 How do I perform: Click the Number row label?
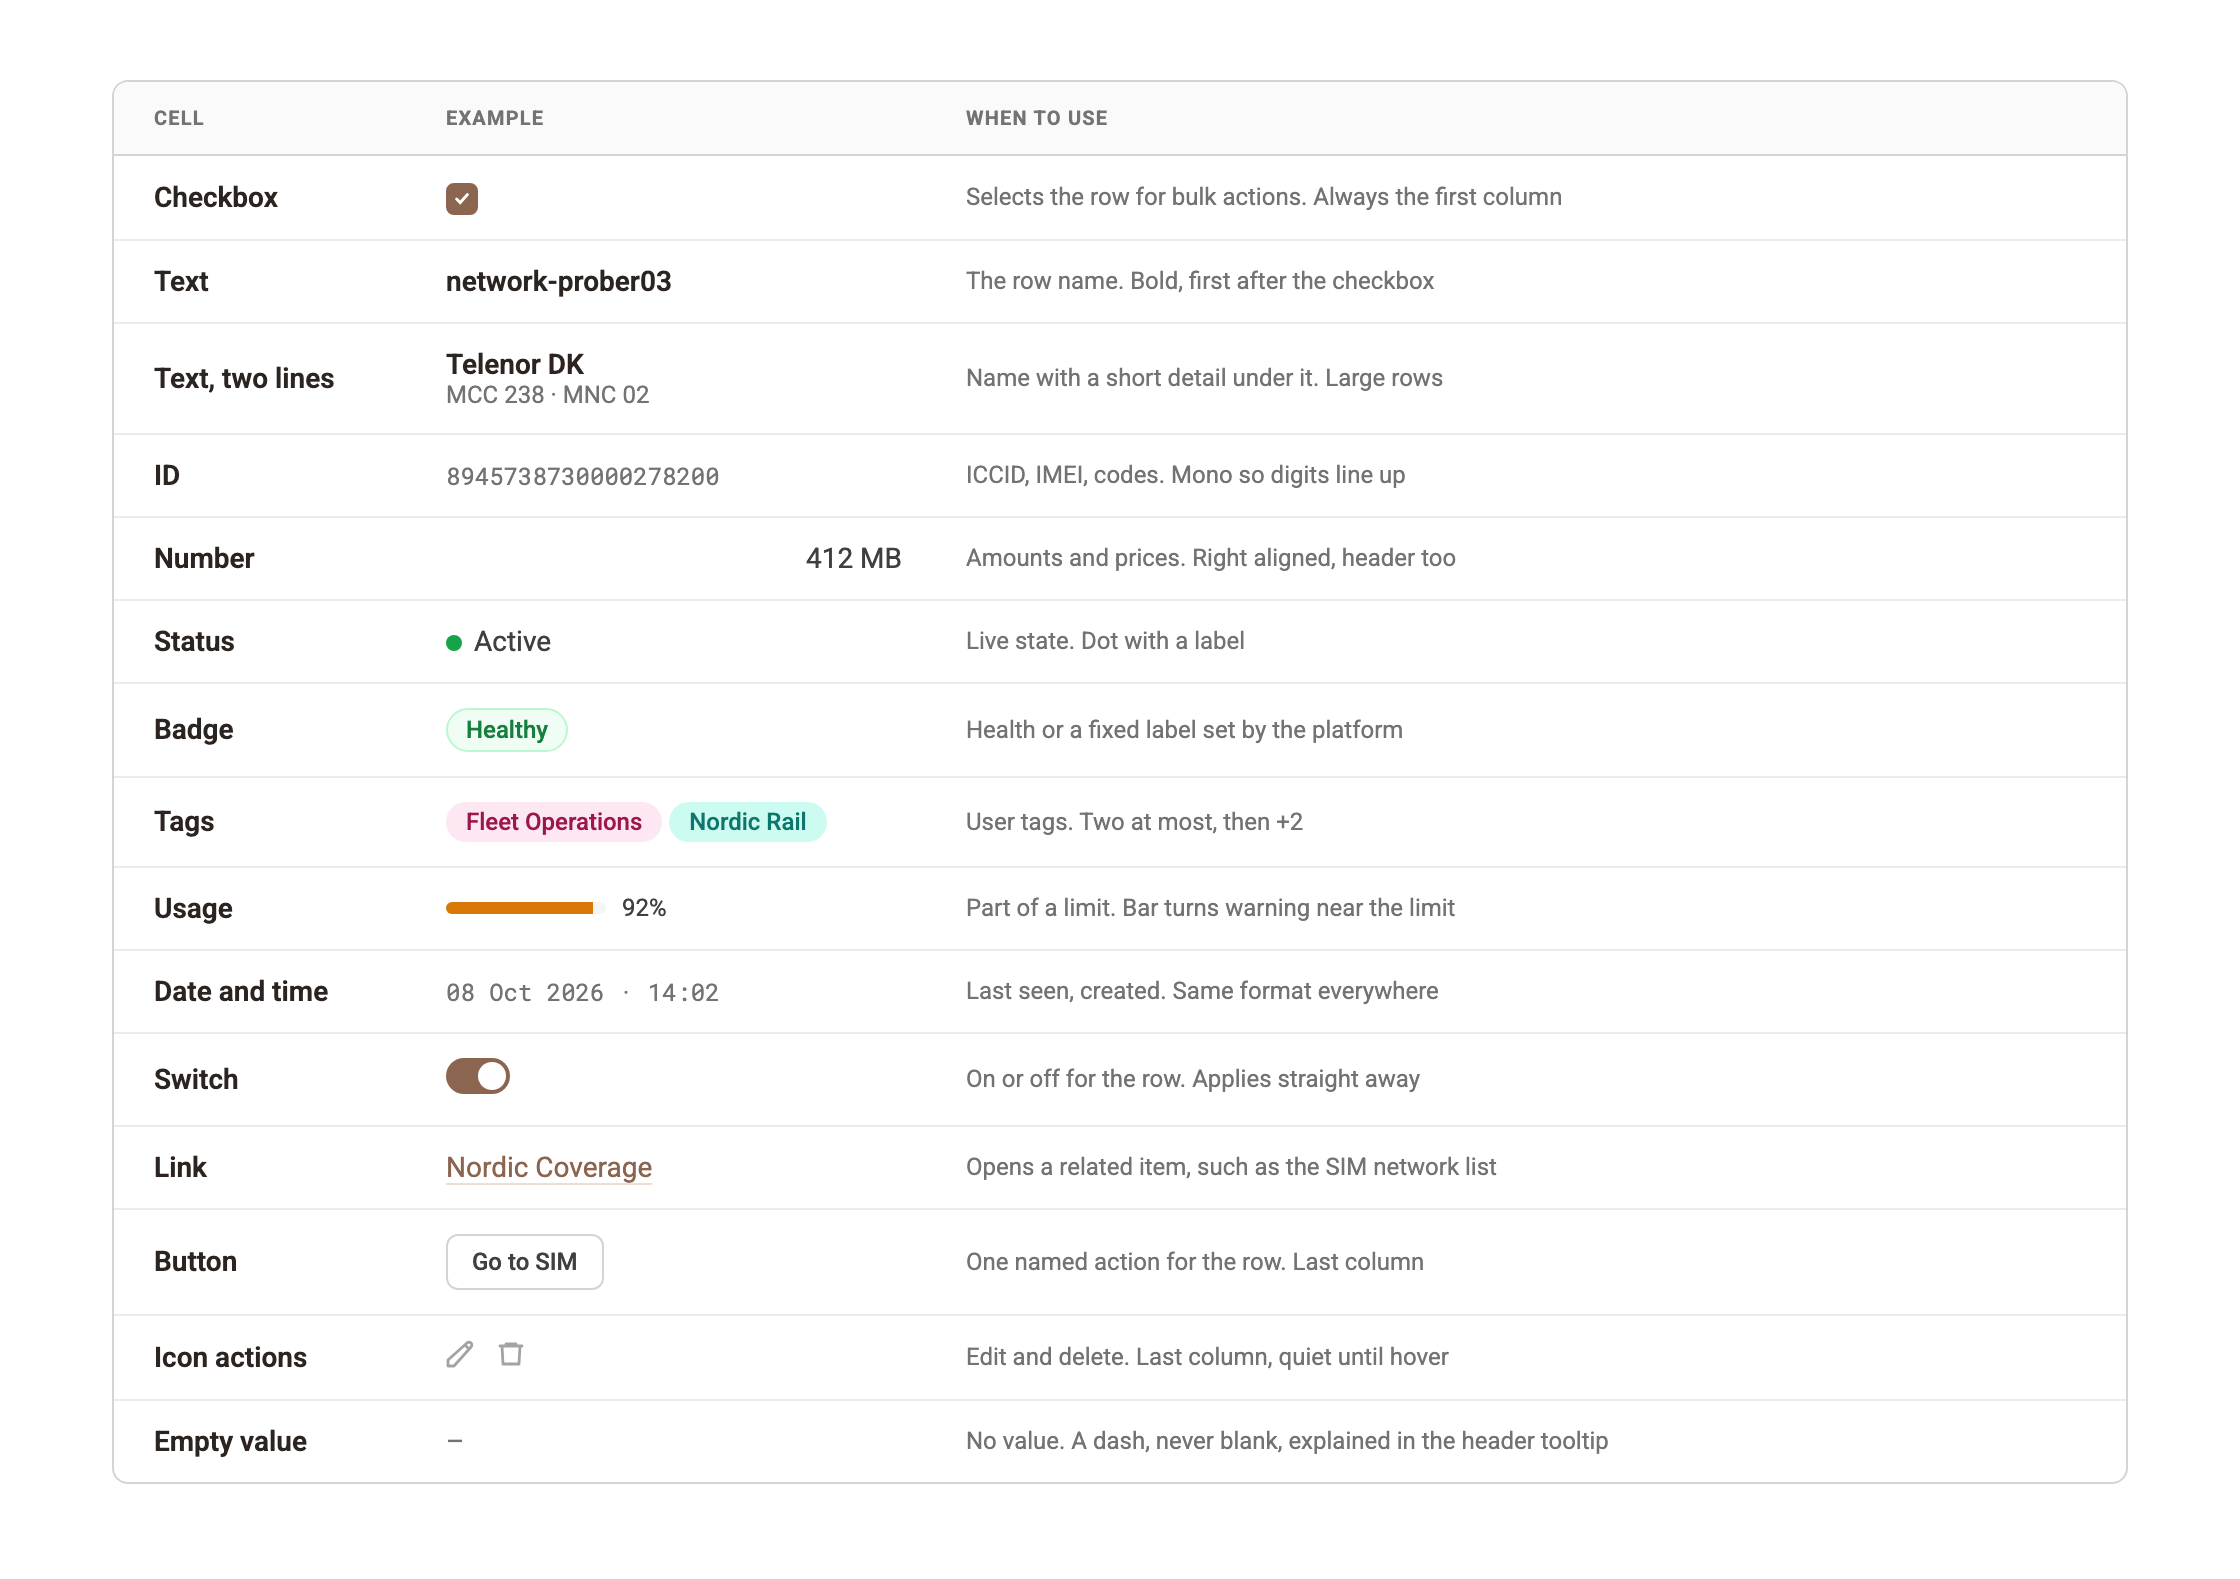(x=204, y=558)
